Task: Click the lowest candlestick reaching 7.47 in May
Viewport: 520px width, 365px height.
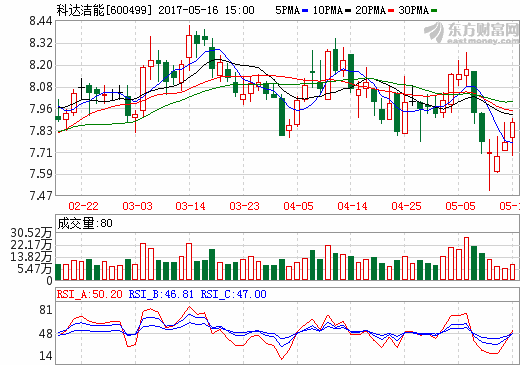Action: (489, 165)
